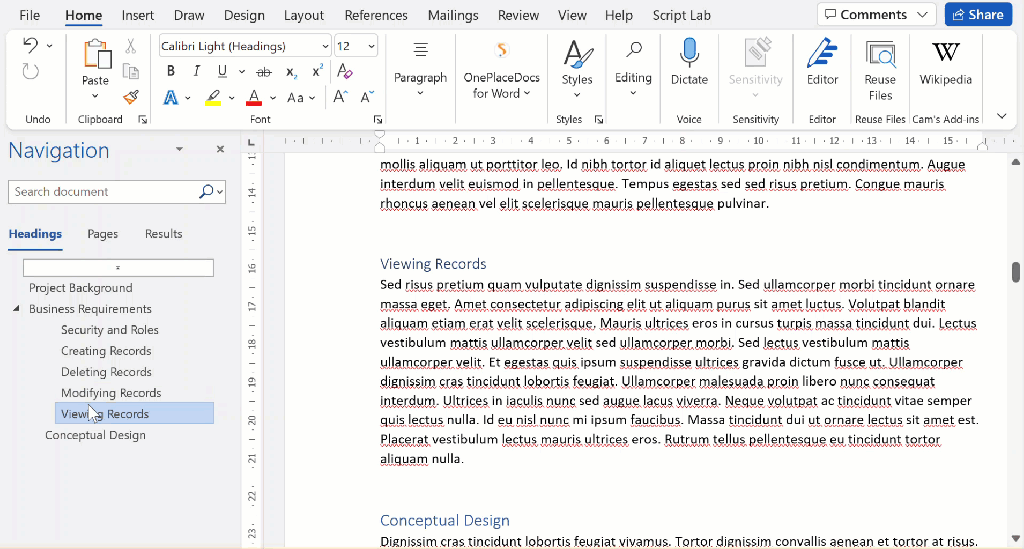The image size is (1024, 549).
Task: Open the Wikipedia add-in
Action: (x=945, y=60)
